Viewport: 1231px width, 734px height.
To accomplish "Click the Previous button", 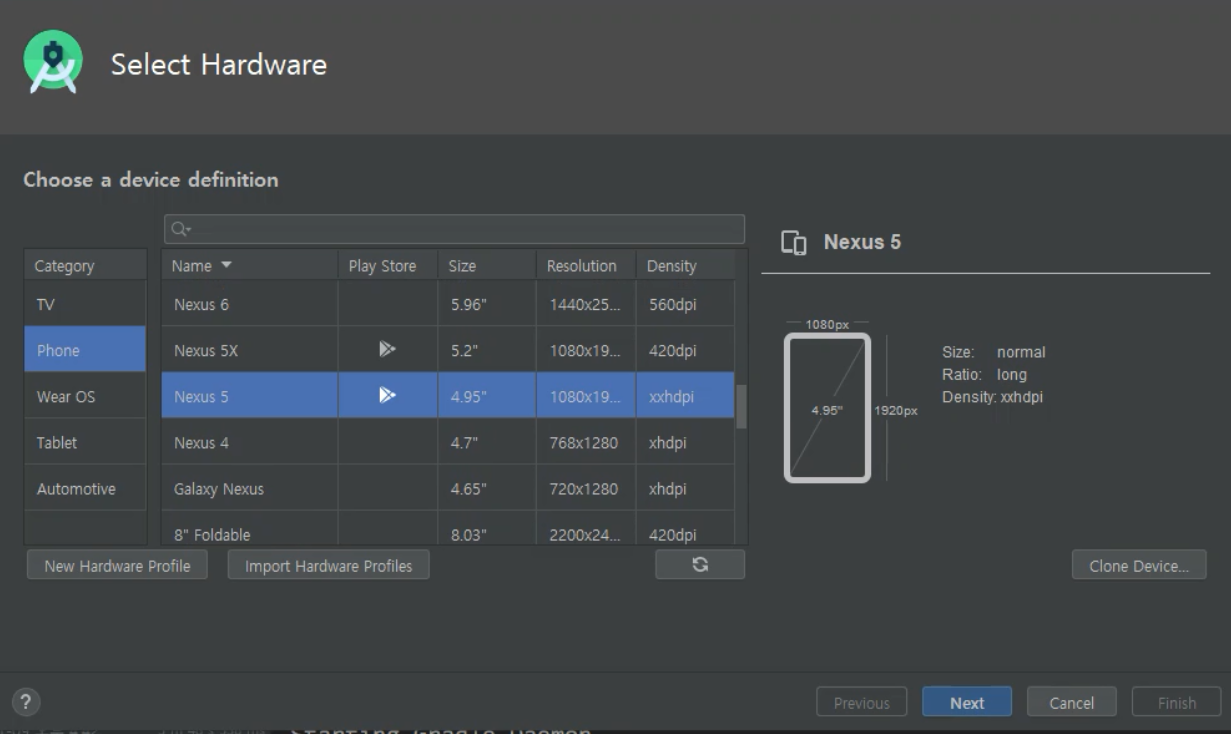I will pyautogui.click(x=861, y=702).
